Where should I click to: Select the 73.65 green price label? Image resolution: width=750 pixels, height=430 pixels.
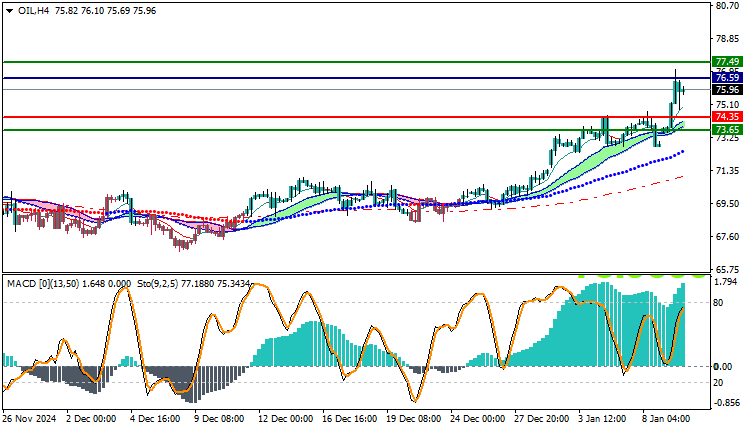[727, 130]
